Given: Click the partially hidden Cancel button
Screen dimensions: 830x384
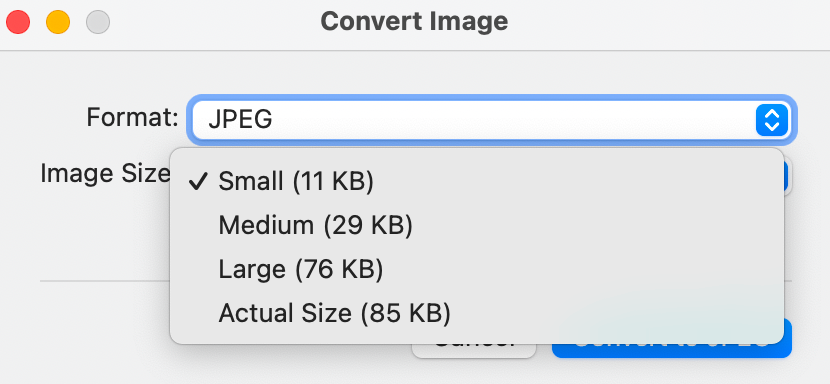Looking at the screenshot, I should coord(474,351).
